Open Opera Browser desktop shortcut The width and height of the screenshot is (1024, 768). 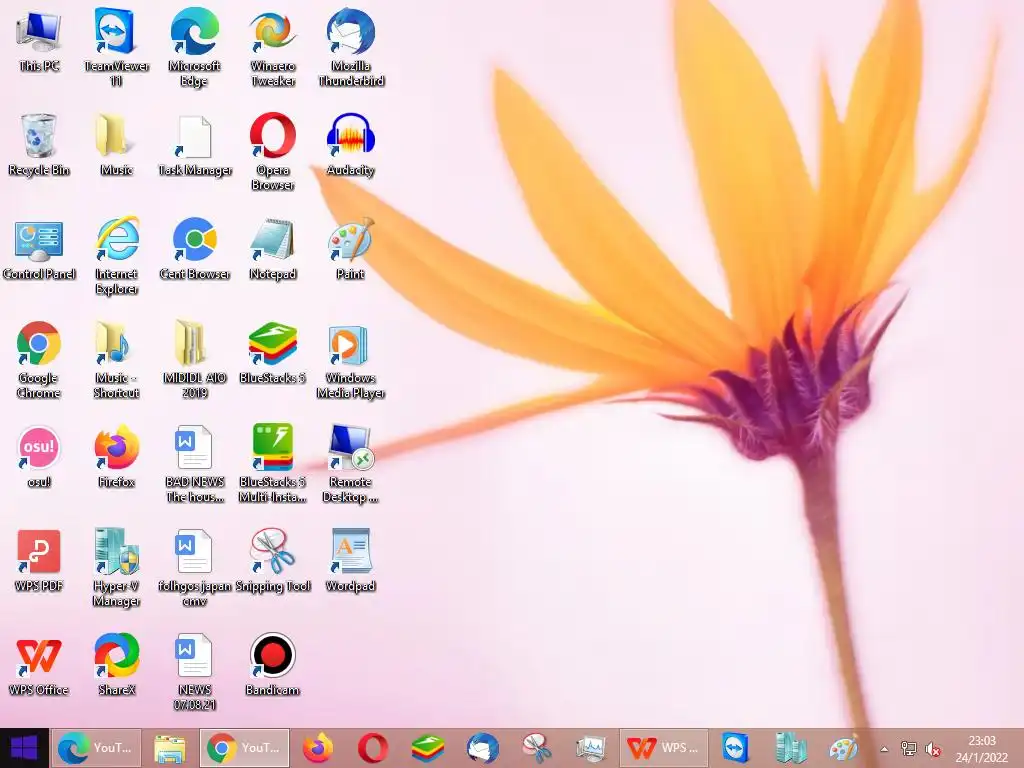[272, 152]
